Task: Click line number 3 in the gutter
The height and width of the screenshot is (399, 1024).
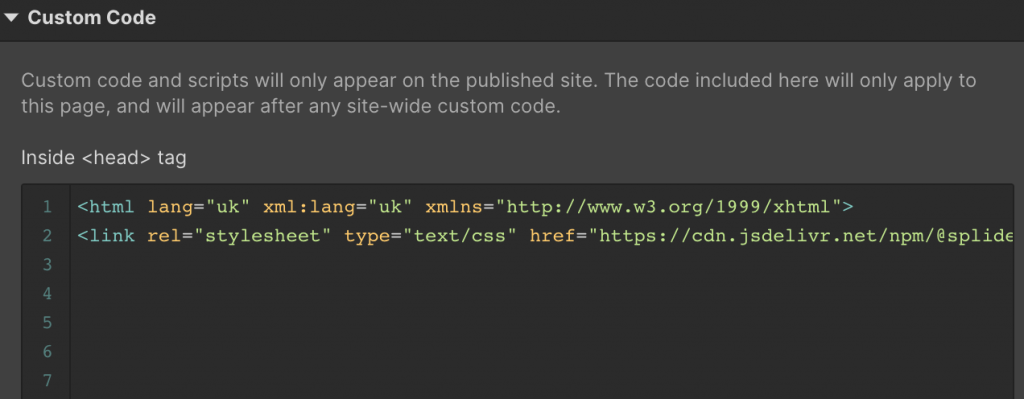Action: (x=47, y=264)
